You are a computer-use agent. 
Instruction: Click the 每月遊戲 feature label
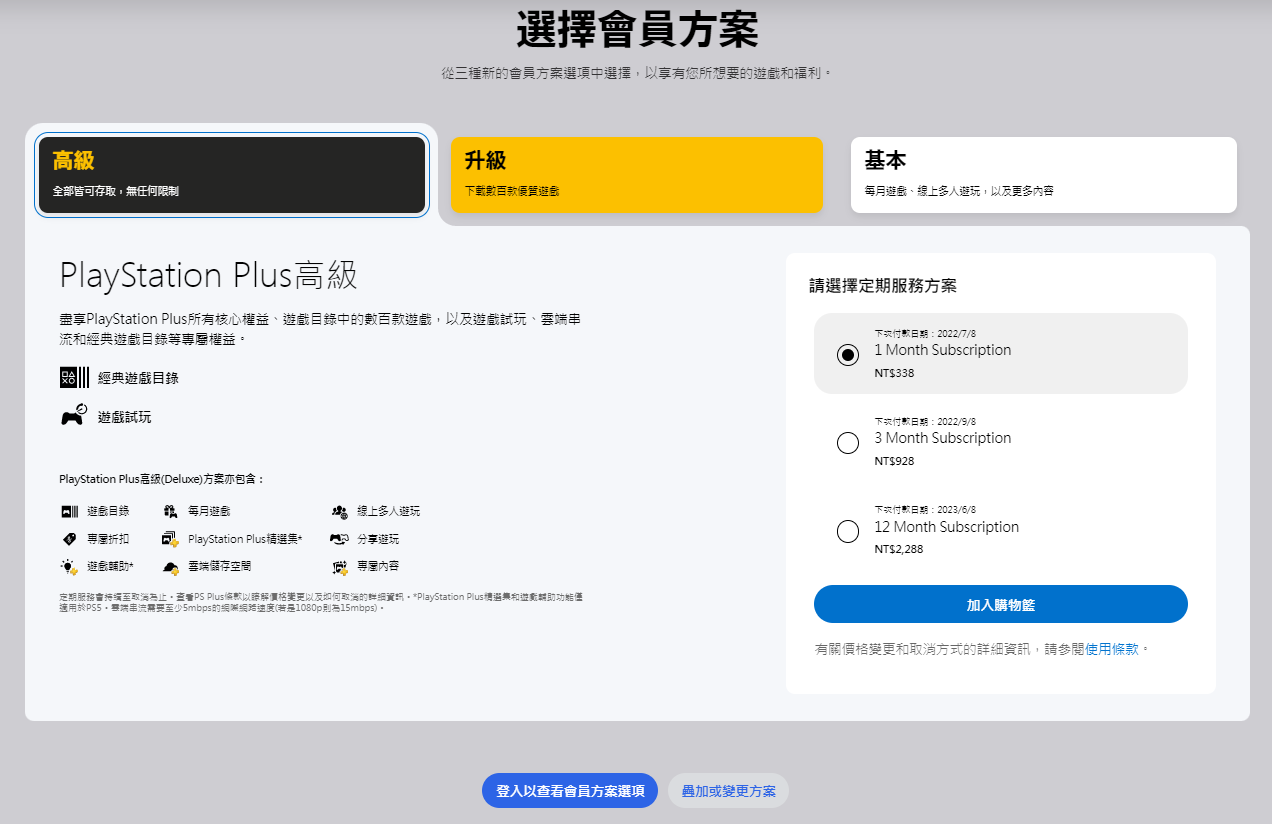tap(209, 511)
